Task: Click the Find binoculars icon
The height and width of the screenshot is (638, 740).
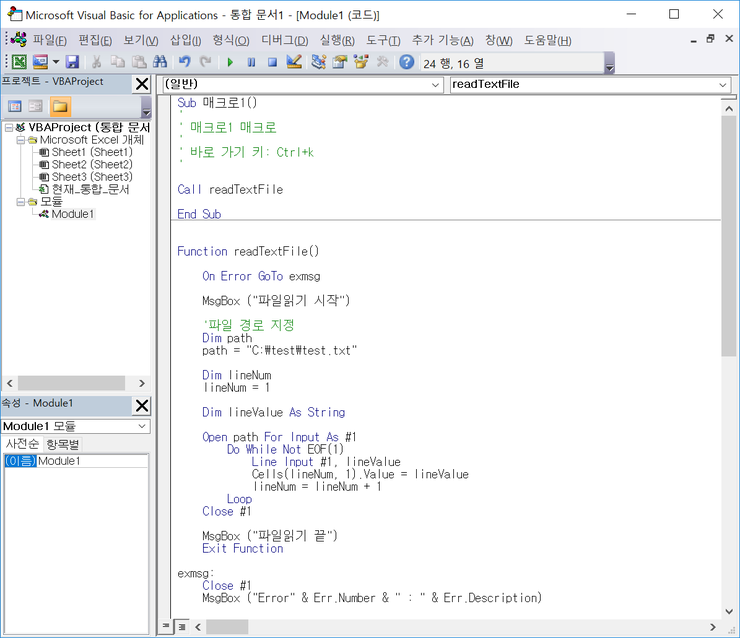Action: (x=160, y=62)
